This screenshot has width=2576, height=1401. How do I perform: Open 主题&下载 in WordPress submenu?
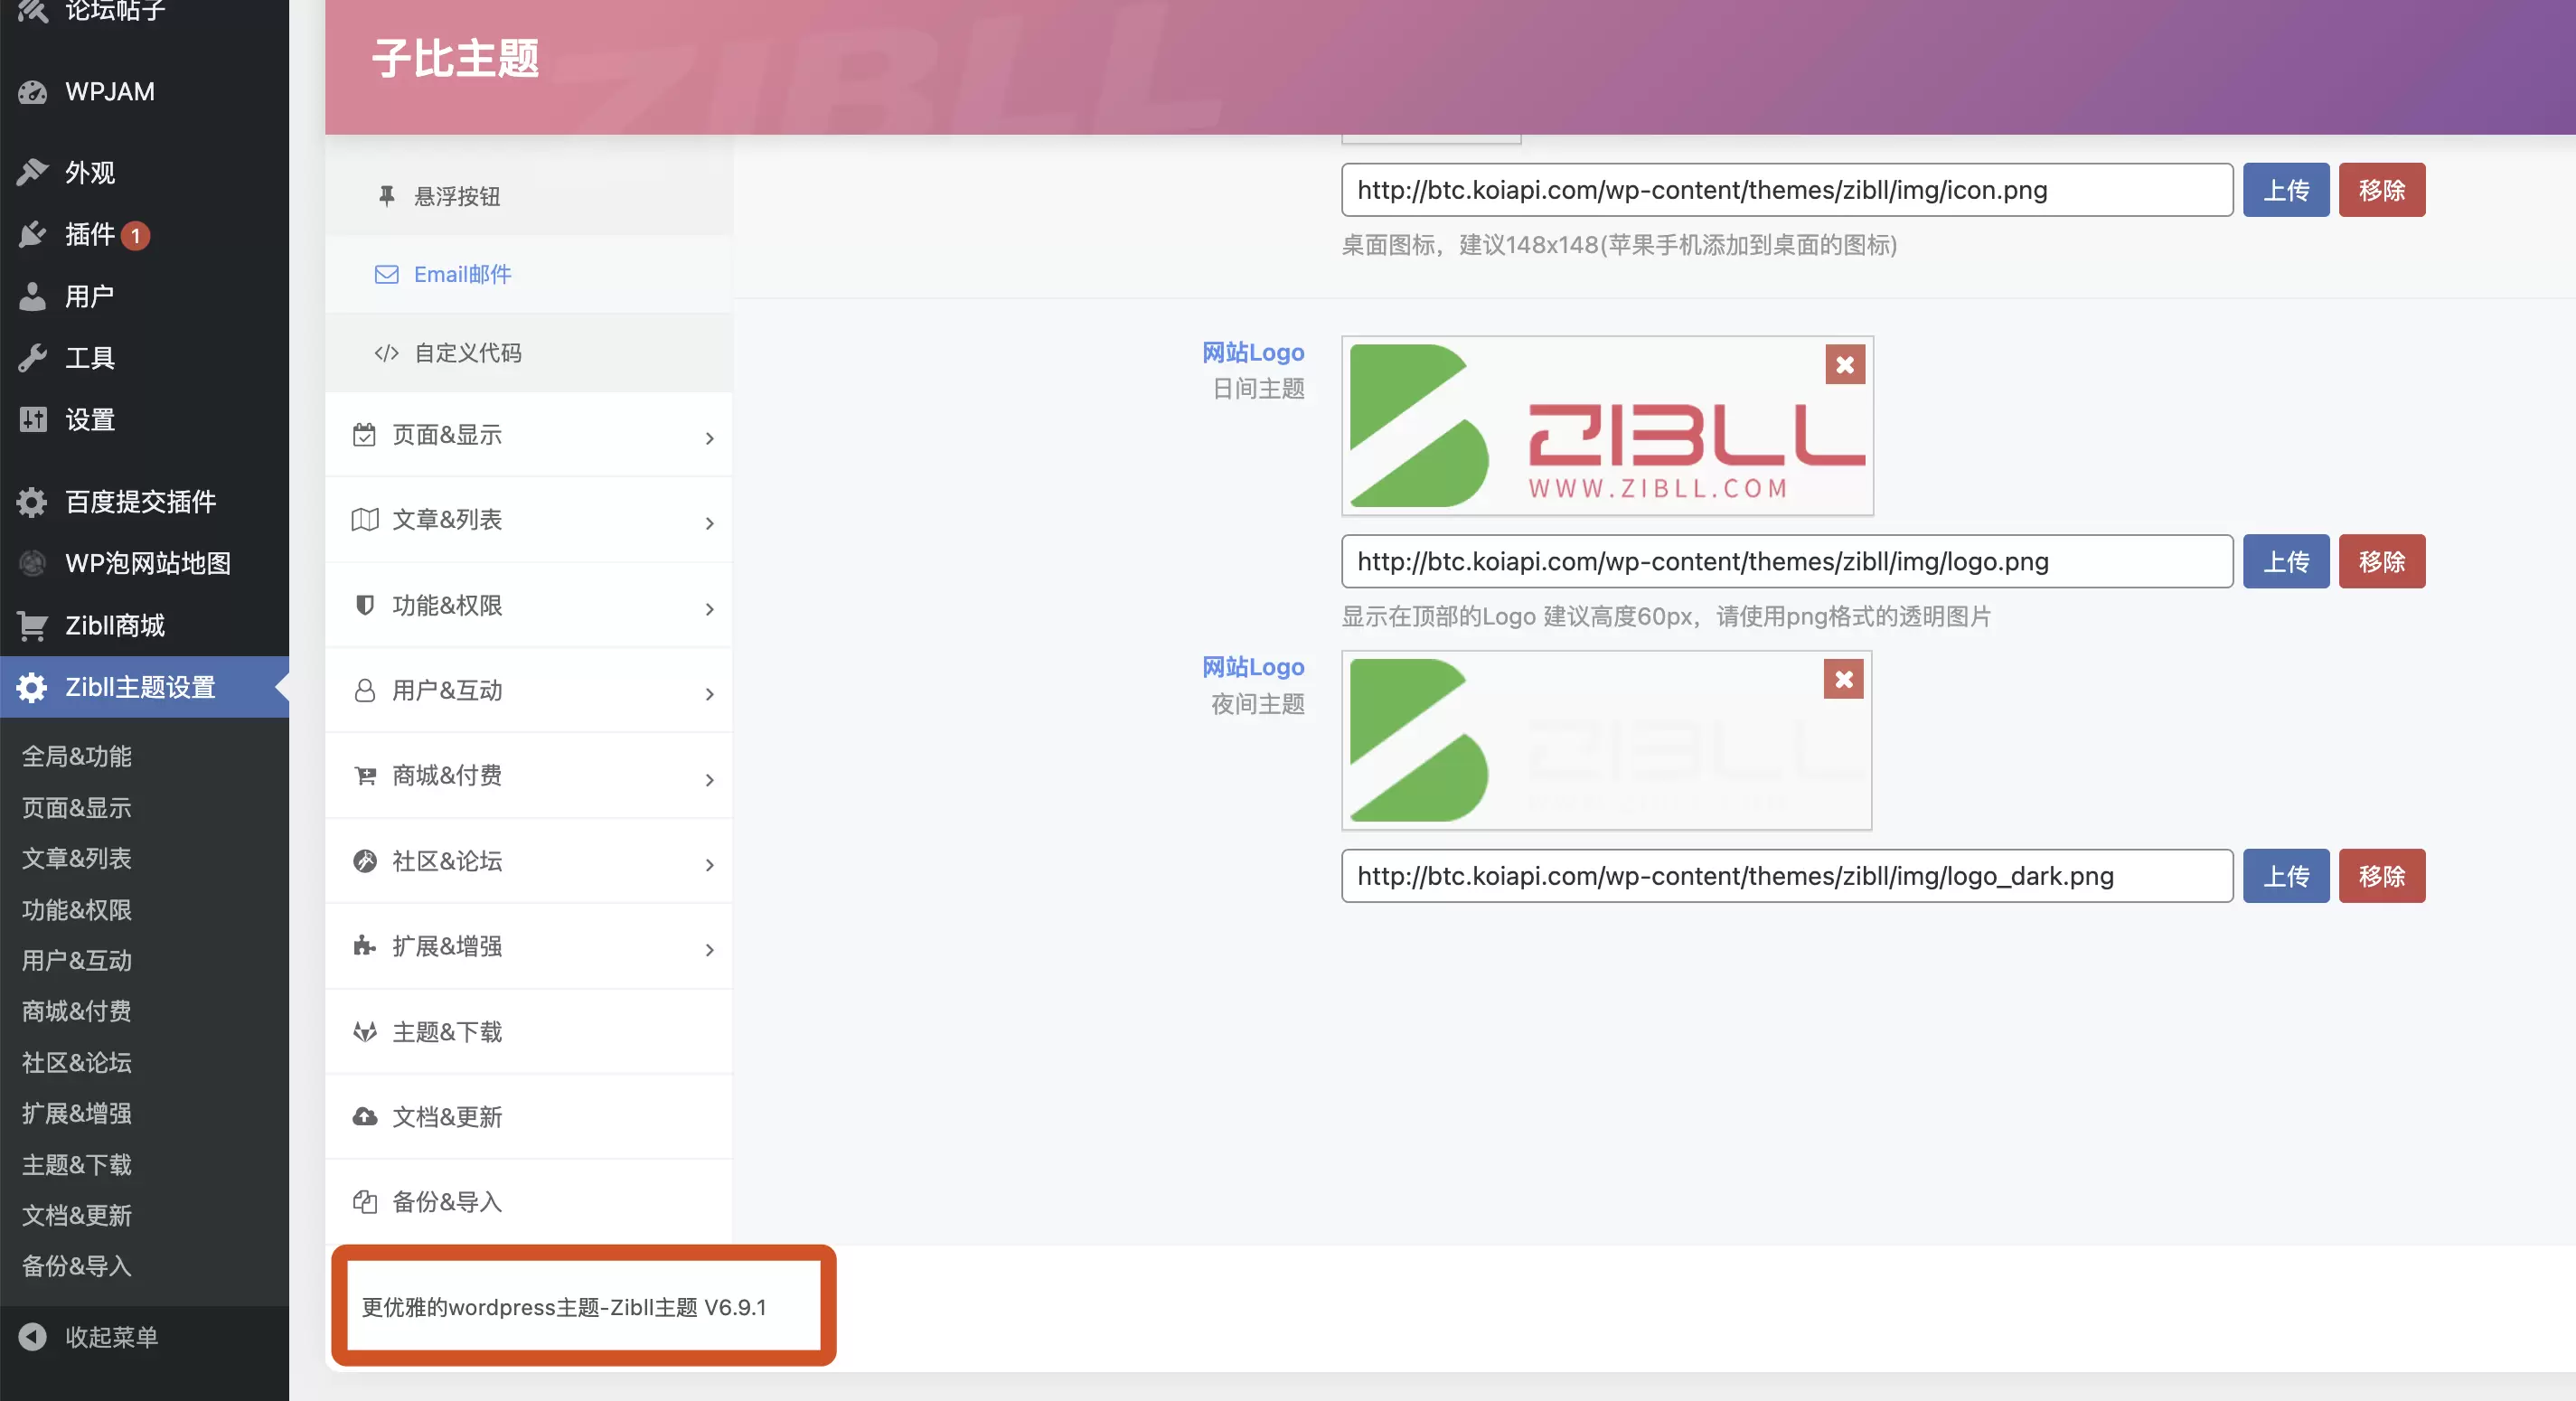click(77, 1165)
